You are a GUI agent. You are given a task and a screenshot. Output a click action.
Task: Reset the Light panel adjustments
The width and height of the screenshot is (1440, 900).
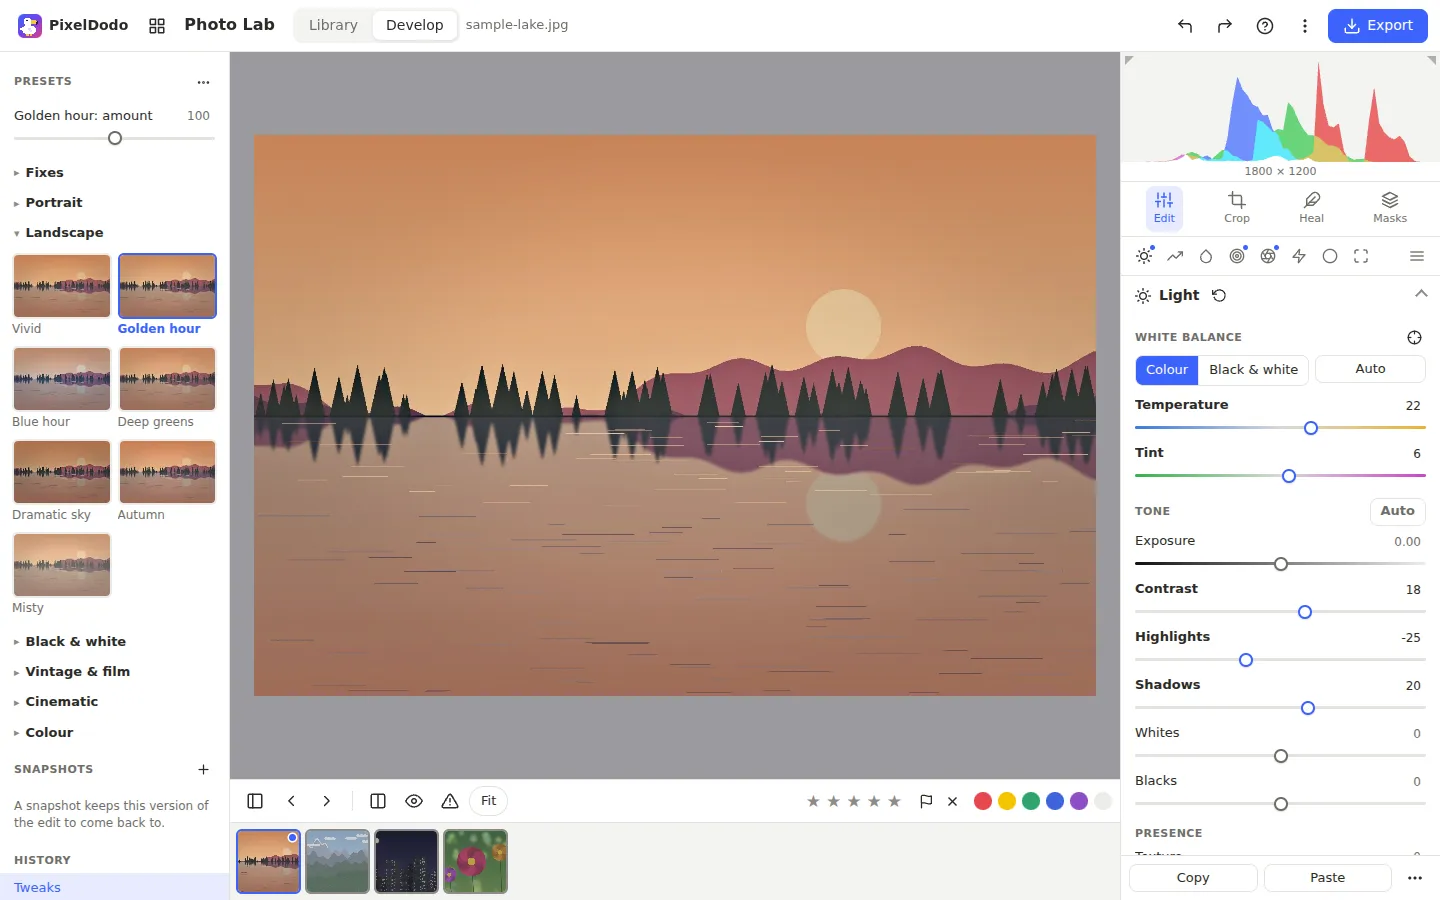(1219, 295)
